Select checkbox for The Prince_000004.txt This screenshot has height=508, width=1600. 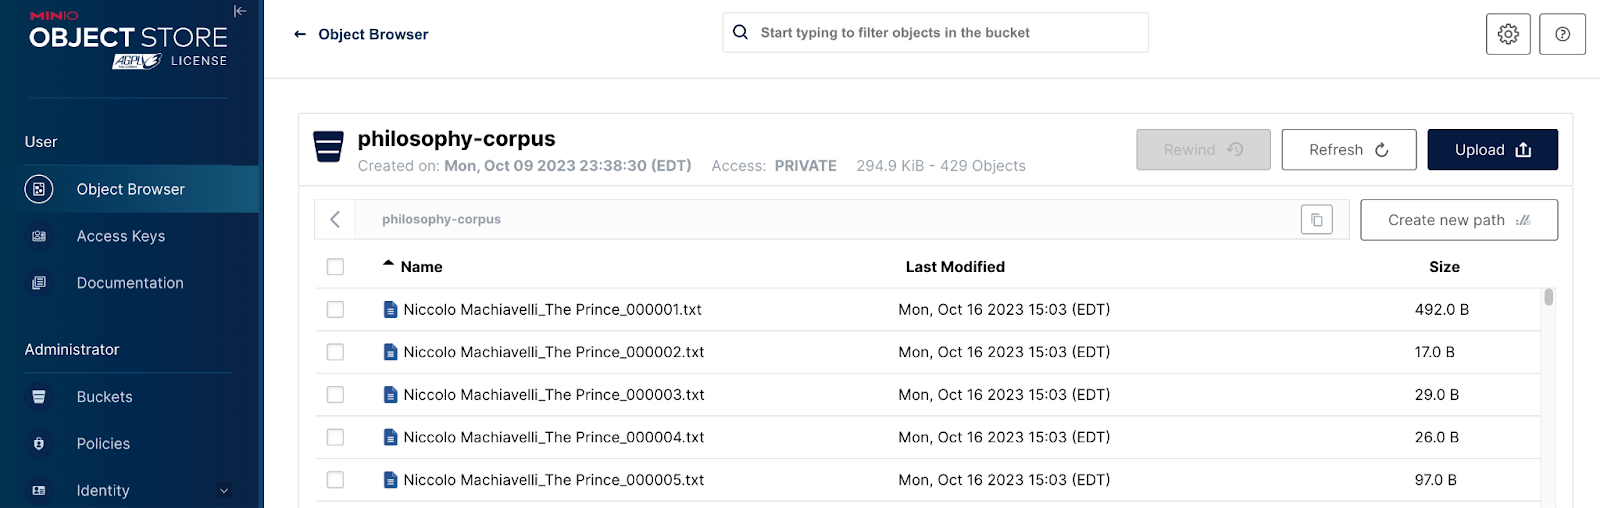point(335,437)
